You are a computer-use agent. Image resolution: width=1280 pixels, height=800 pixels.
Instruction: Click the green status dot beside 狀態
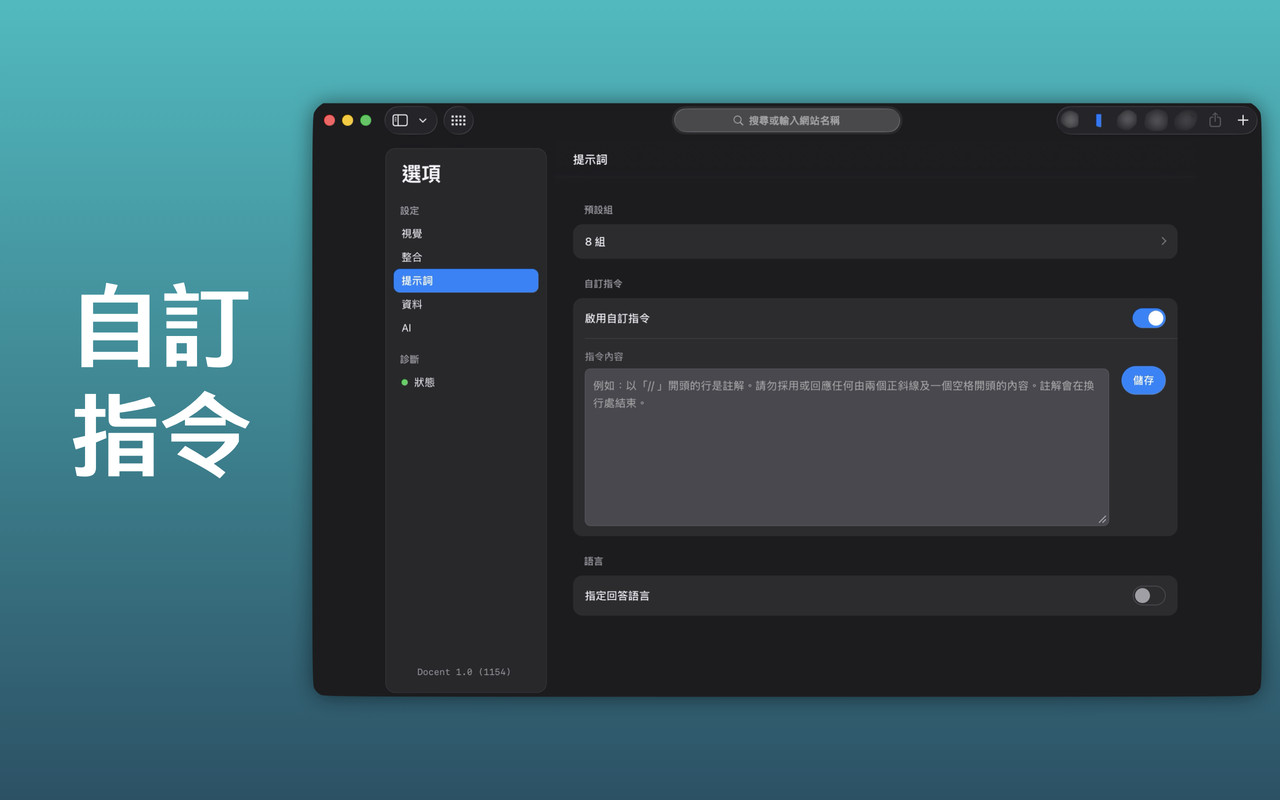point(405,382)
